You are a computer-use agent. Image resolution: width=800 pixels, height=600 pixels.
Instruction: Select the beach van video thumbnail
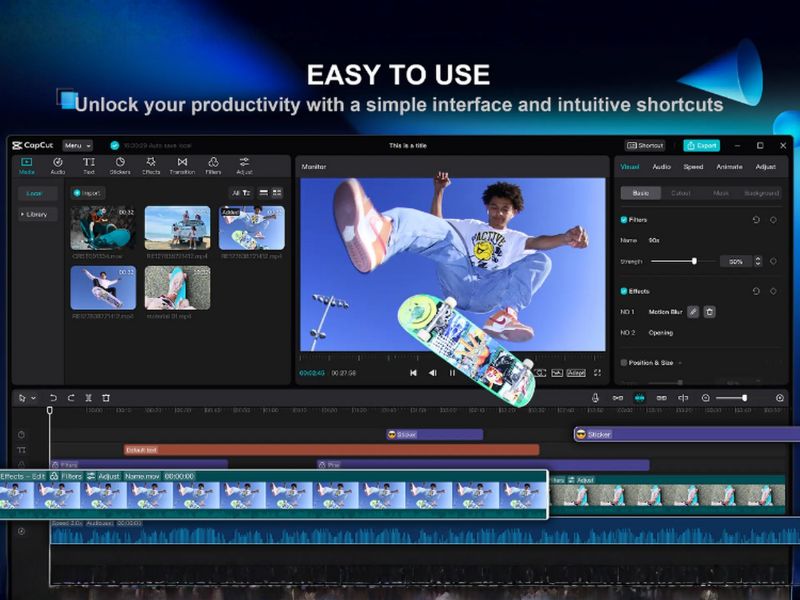click(x=178, y=228)
